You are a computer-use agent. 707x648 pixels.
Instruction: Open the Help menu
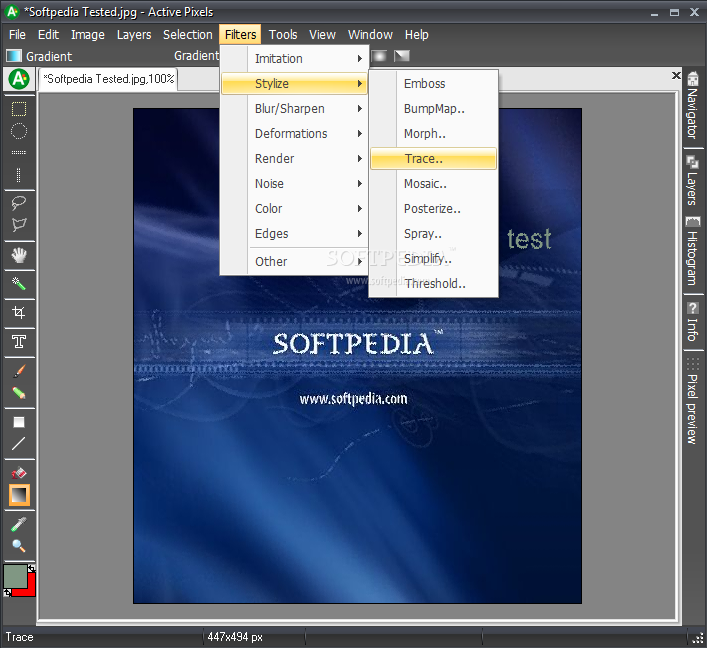417,35
